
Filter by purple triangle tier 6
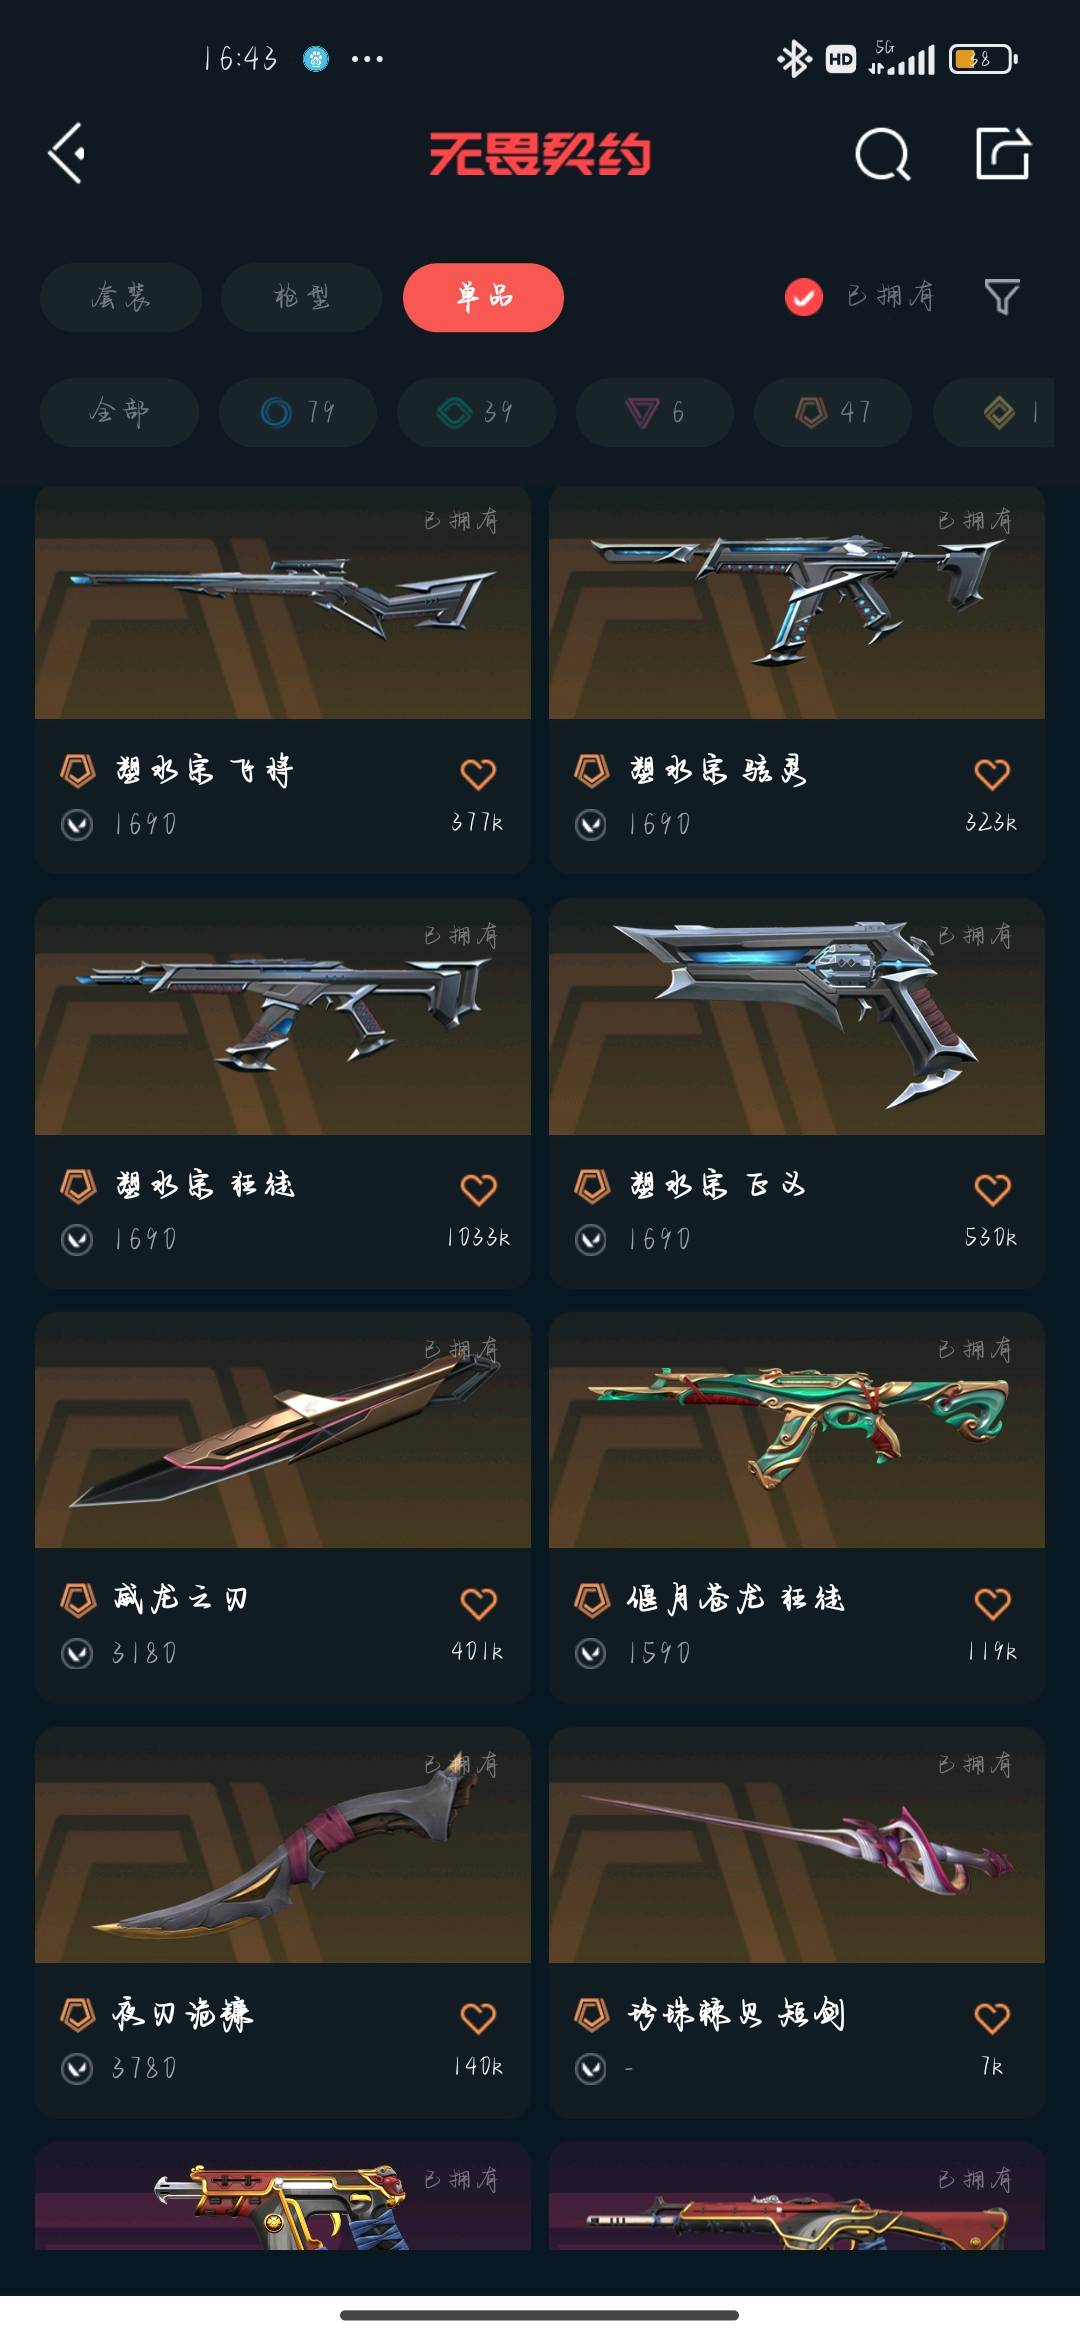tap(655, 412)
